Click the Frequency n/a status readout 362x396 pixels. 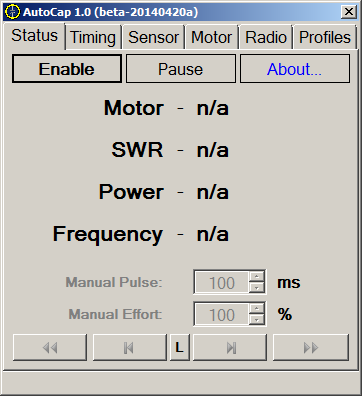click(x=213, y=234)
